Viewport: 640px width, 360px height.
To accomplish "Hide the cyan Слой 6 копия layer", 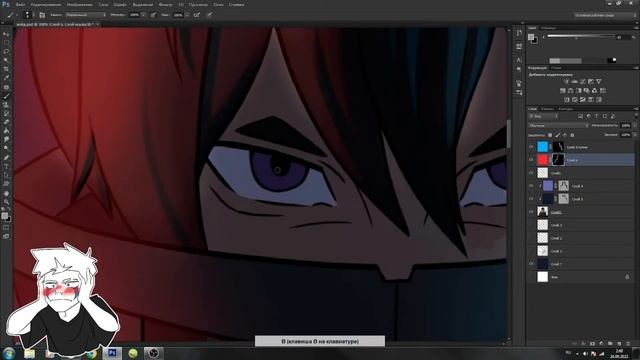I will (x=531, y=147).
